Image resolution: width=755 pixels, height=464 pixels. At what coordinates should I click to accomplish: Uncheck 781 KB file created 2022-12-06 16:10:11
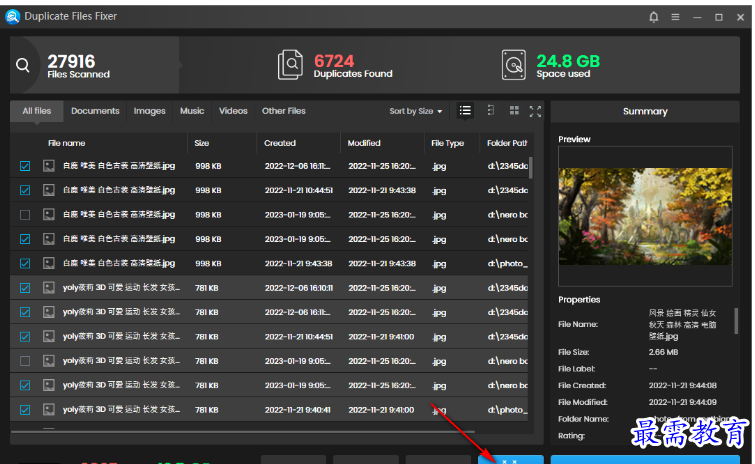pos(25,288)
